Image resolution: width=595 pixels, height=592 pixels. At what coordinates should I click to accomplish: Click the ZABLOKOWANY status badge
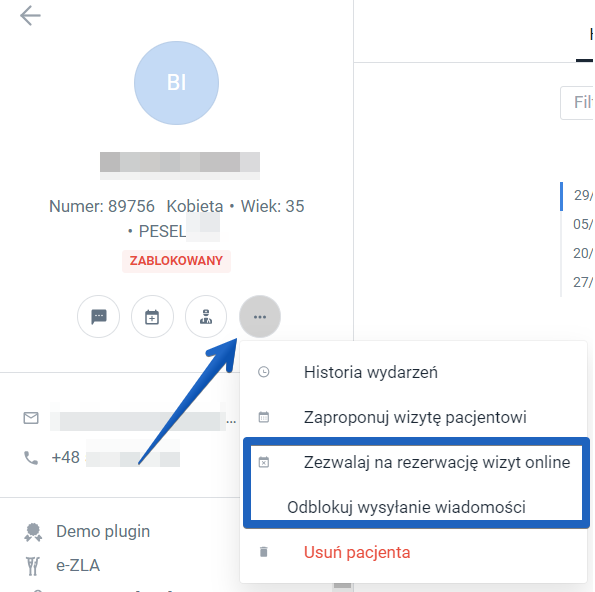pyautogui.click(x=176, y=261)
